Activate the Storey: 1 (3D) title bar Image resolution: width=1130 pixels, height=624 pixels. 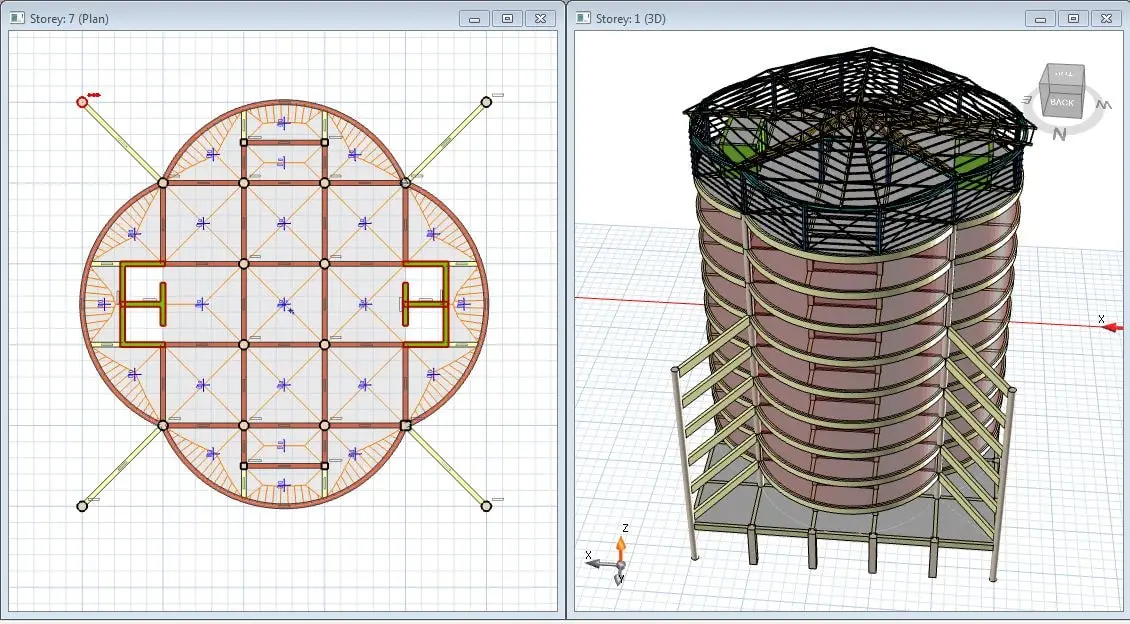[800, 18]
